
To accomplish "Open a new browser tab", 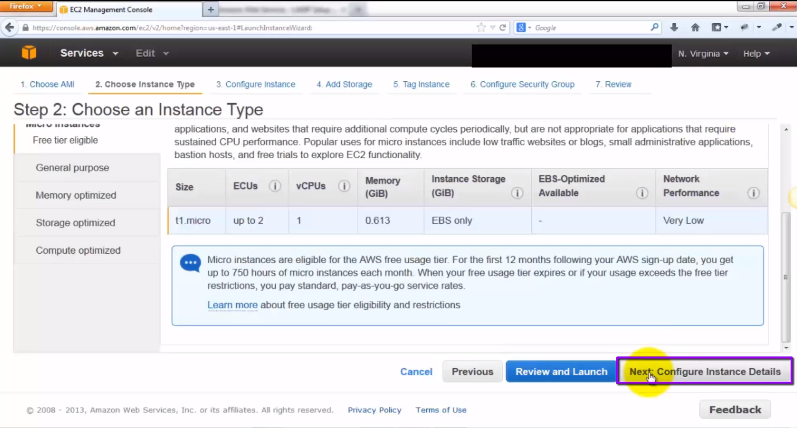I will 210,9.
